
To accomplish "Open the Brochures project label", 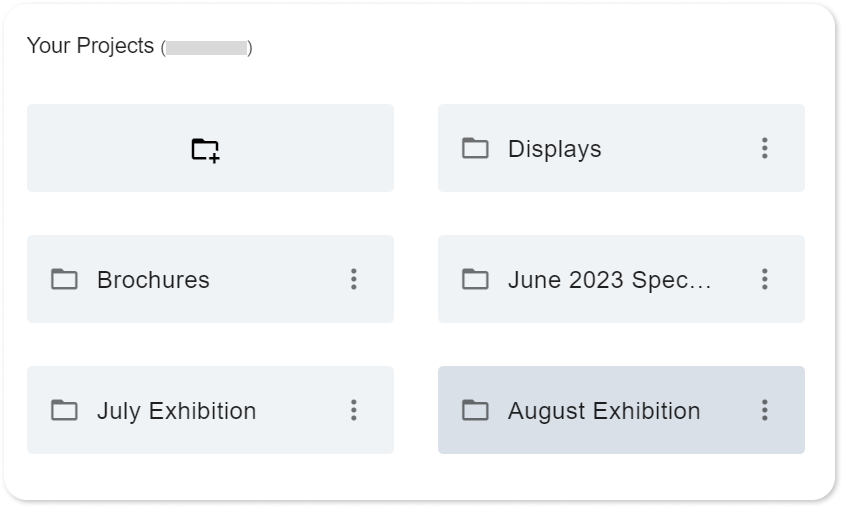I will [x=153, y=280].
